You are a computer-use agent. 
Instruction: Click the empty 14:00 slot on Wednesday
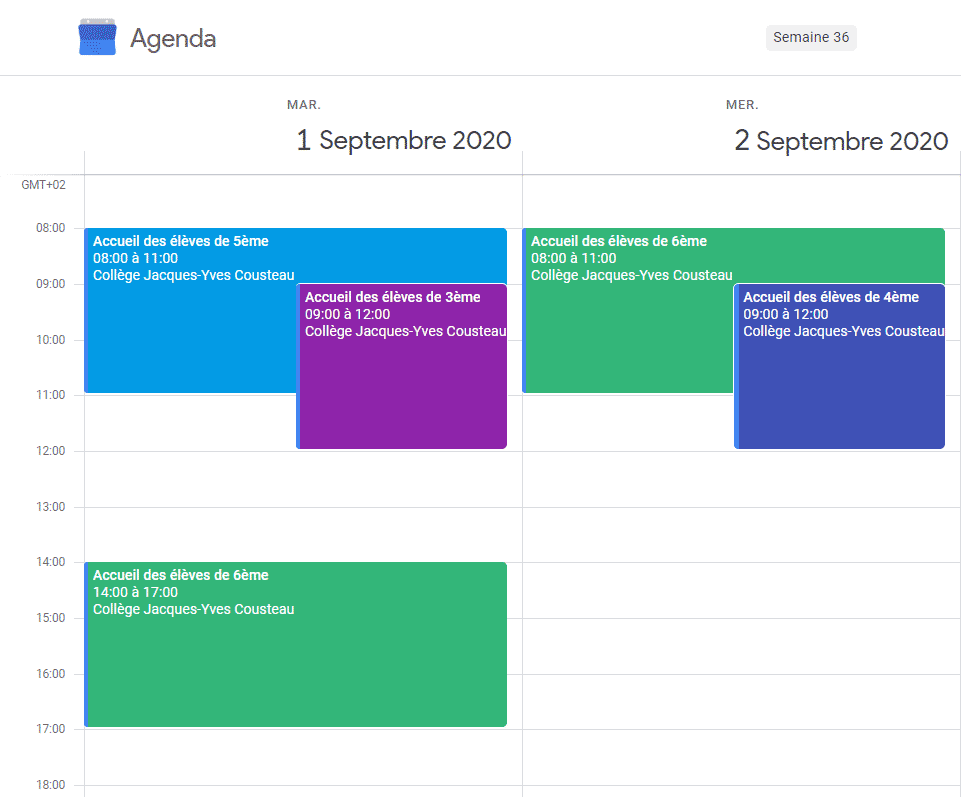(x=741, y=590)
